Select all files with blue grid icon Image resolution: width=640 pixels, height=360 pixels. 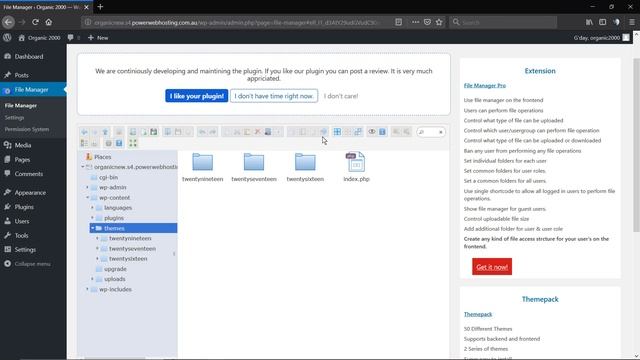[337, 132]
